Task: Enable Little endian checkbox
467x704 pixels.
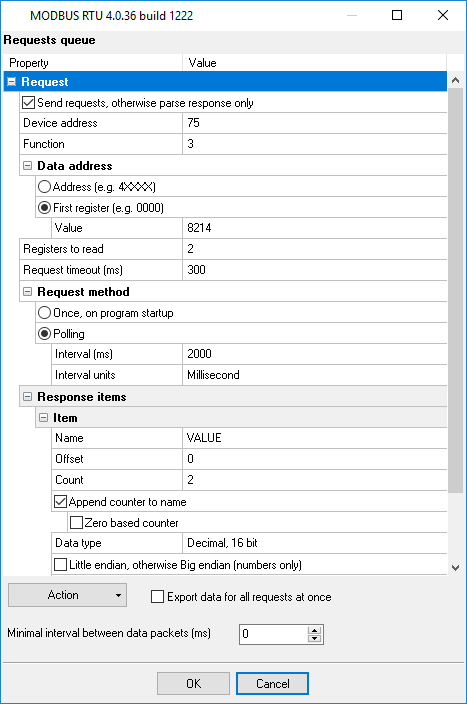Action: [x=61, y=564]
